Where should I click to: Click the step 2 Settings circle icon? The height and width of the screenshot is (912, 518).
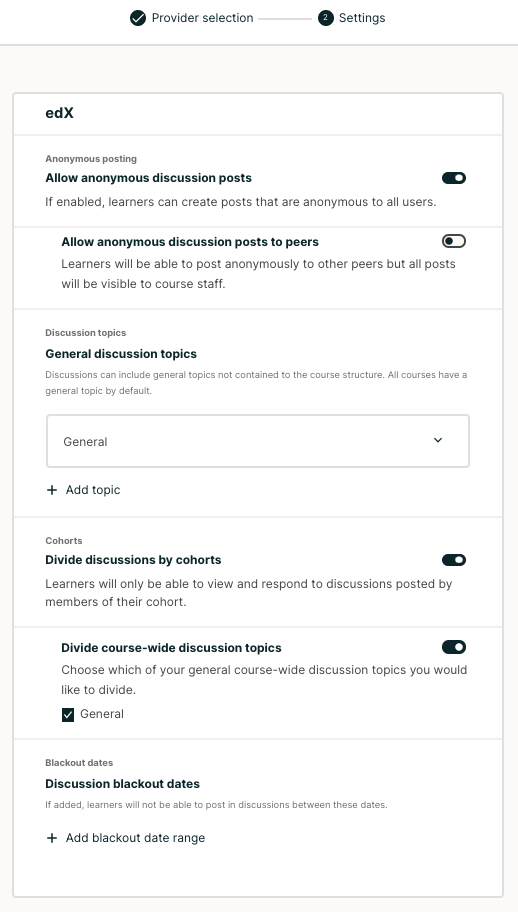pyautogui.click(x=326, y=18)
